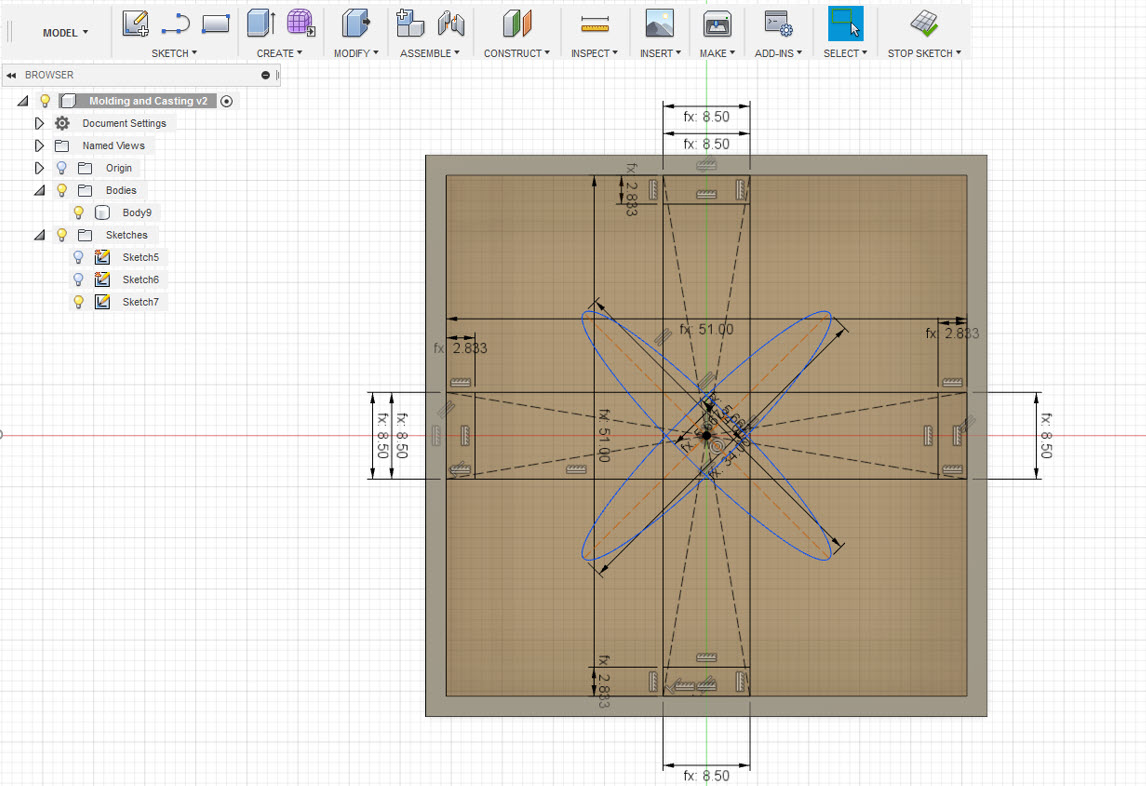
Task: Select the Press Pull modify icon
Action: tap(355, 23)
